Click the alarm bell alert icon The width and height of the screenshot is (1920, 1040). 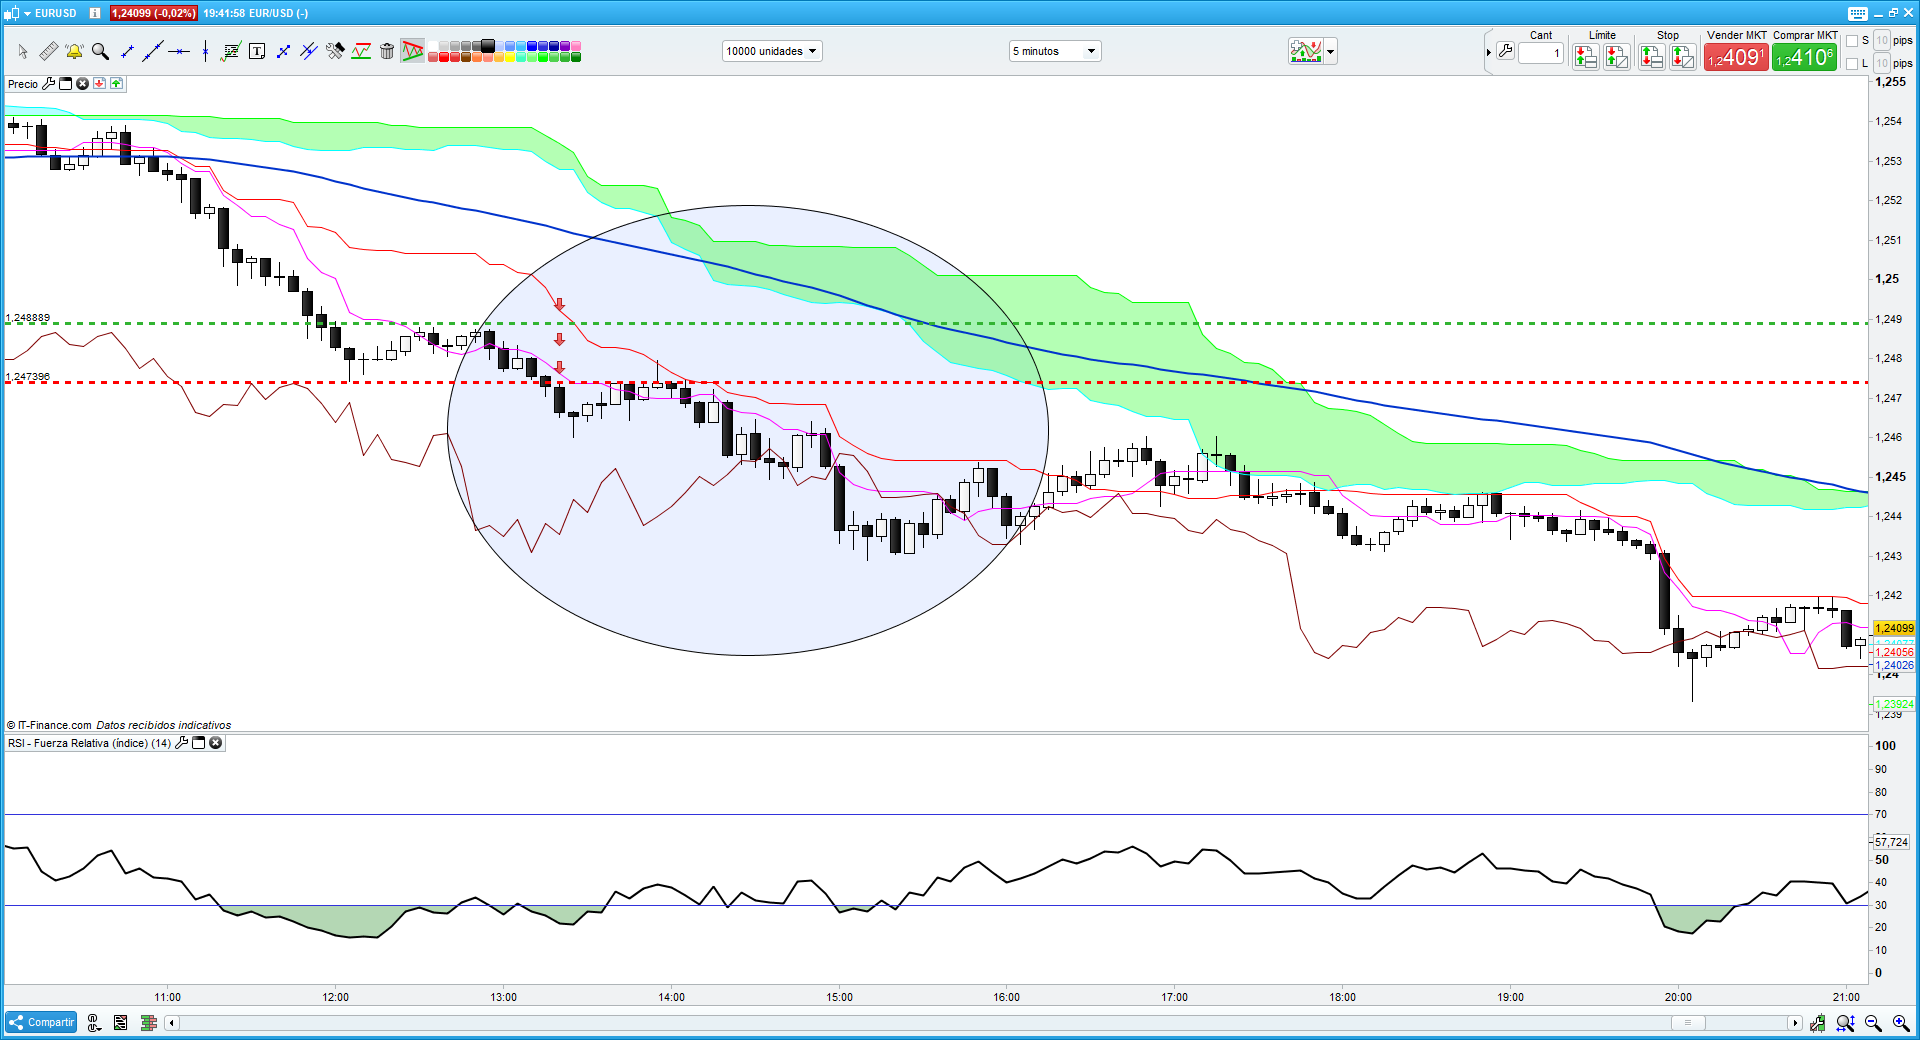(74, 51)
